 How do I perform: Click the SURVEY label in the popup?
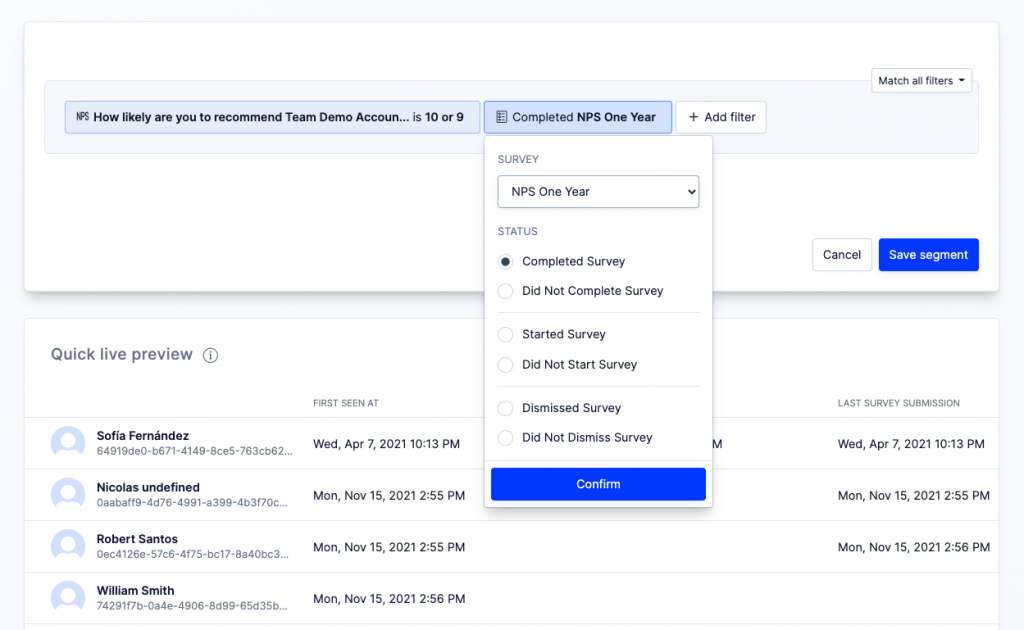[x=518, y=159]
